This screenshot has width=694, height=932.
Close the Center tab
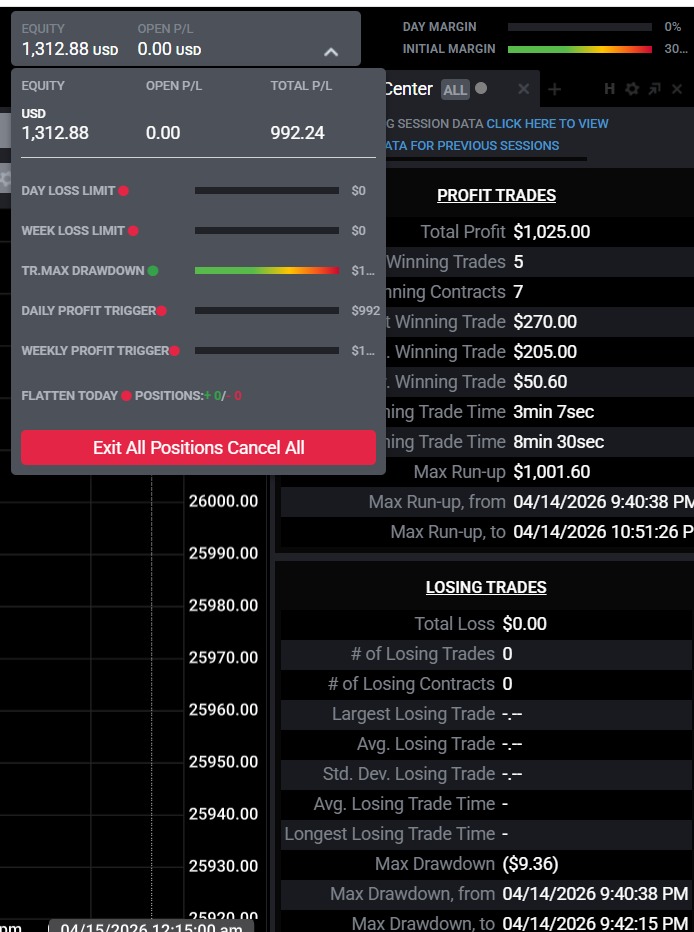pyautogui.click(x=523, y=90)
